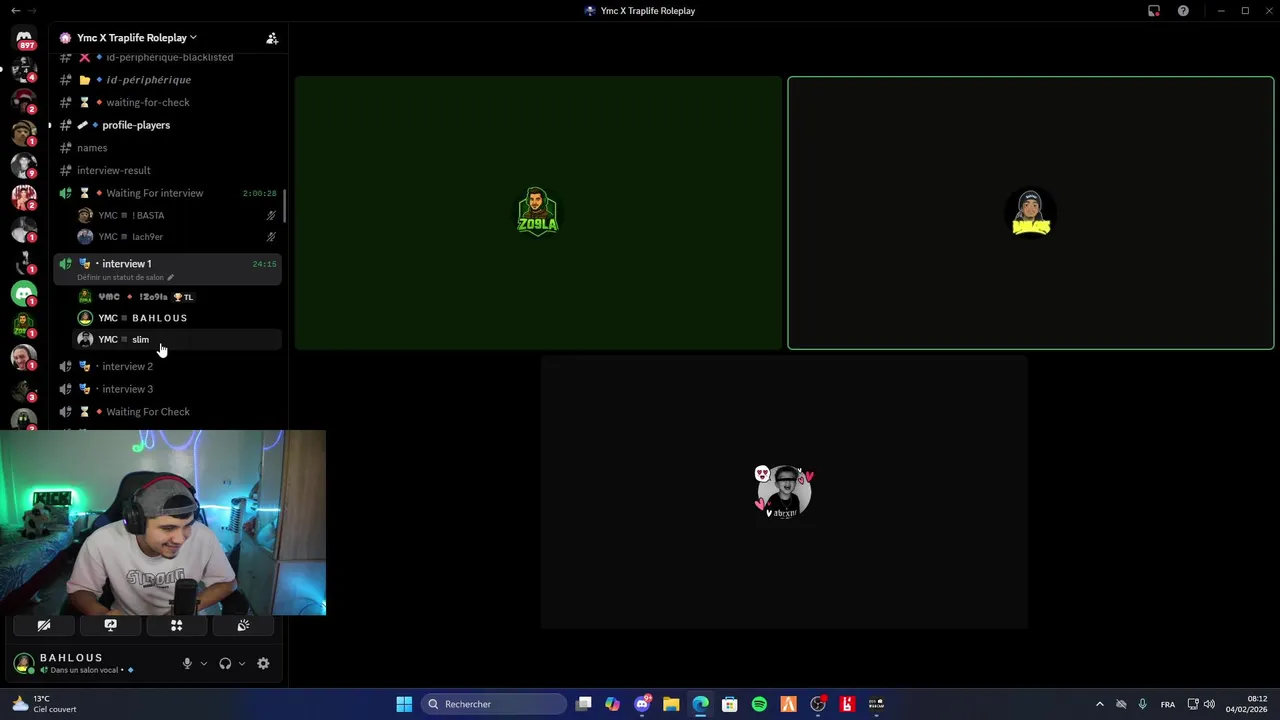Click the channel list scrollbar
This screenshot has width=1280, height=720.
(x=285, y=206)
